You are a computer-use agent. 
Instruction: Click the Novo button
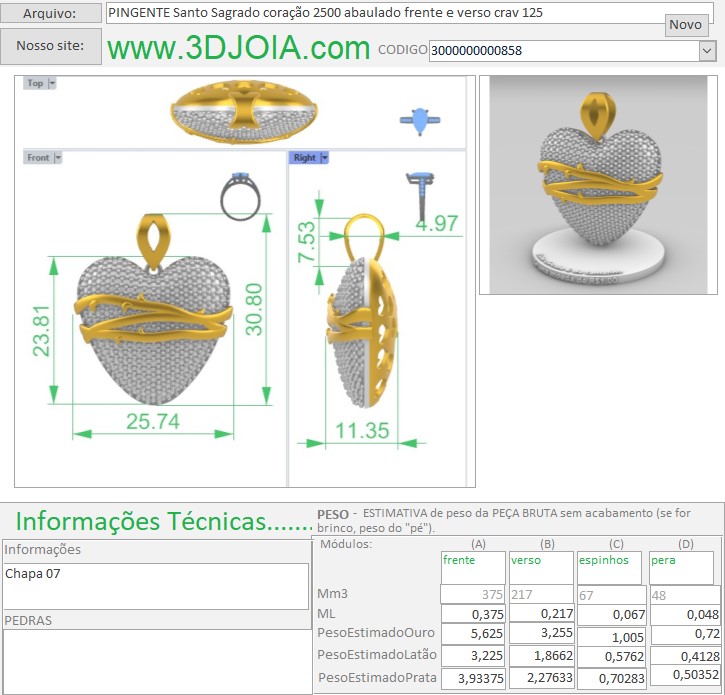pyautogui.click(x=685, y=25)
